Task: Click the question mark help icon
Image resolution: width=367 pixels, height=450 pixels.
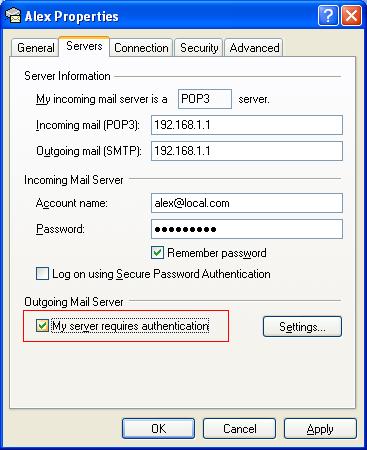Action: click(328, 16)
